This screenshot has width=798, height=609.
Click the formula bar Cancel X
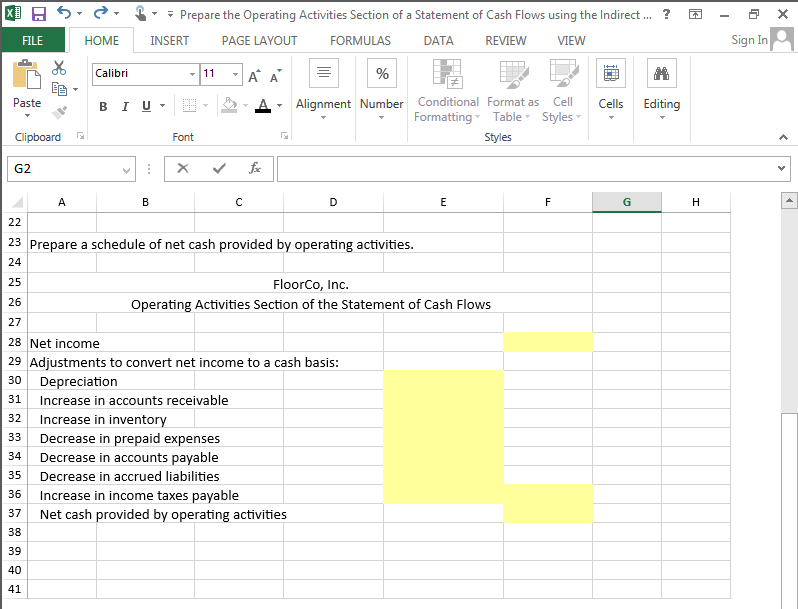[x=183, y=168]
